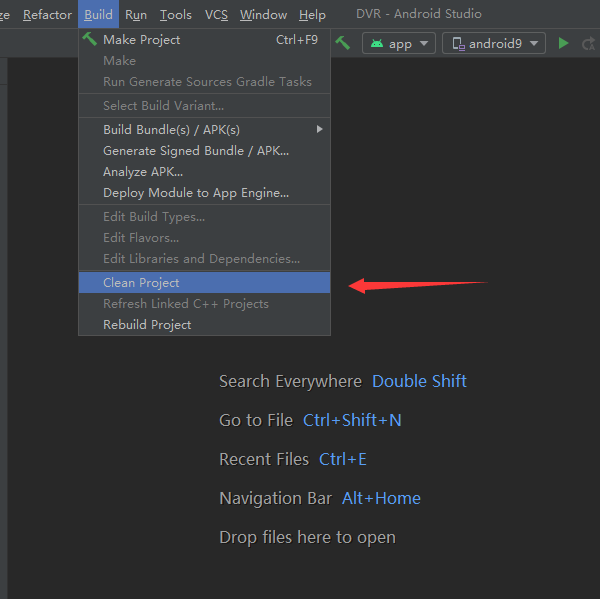Click Select Build Variant... entry

pos(204,106)
